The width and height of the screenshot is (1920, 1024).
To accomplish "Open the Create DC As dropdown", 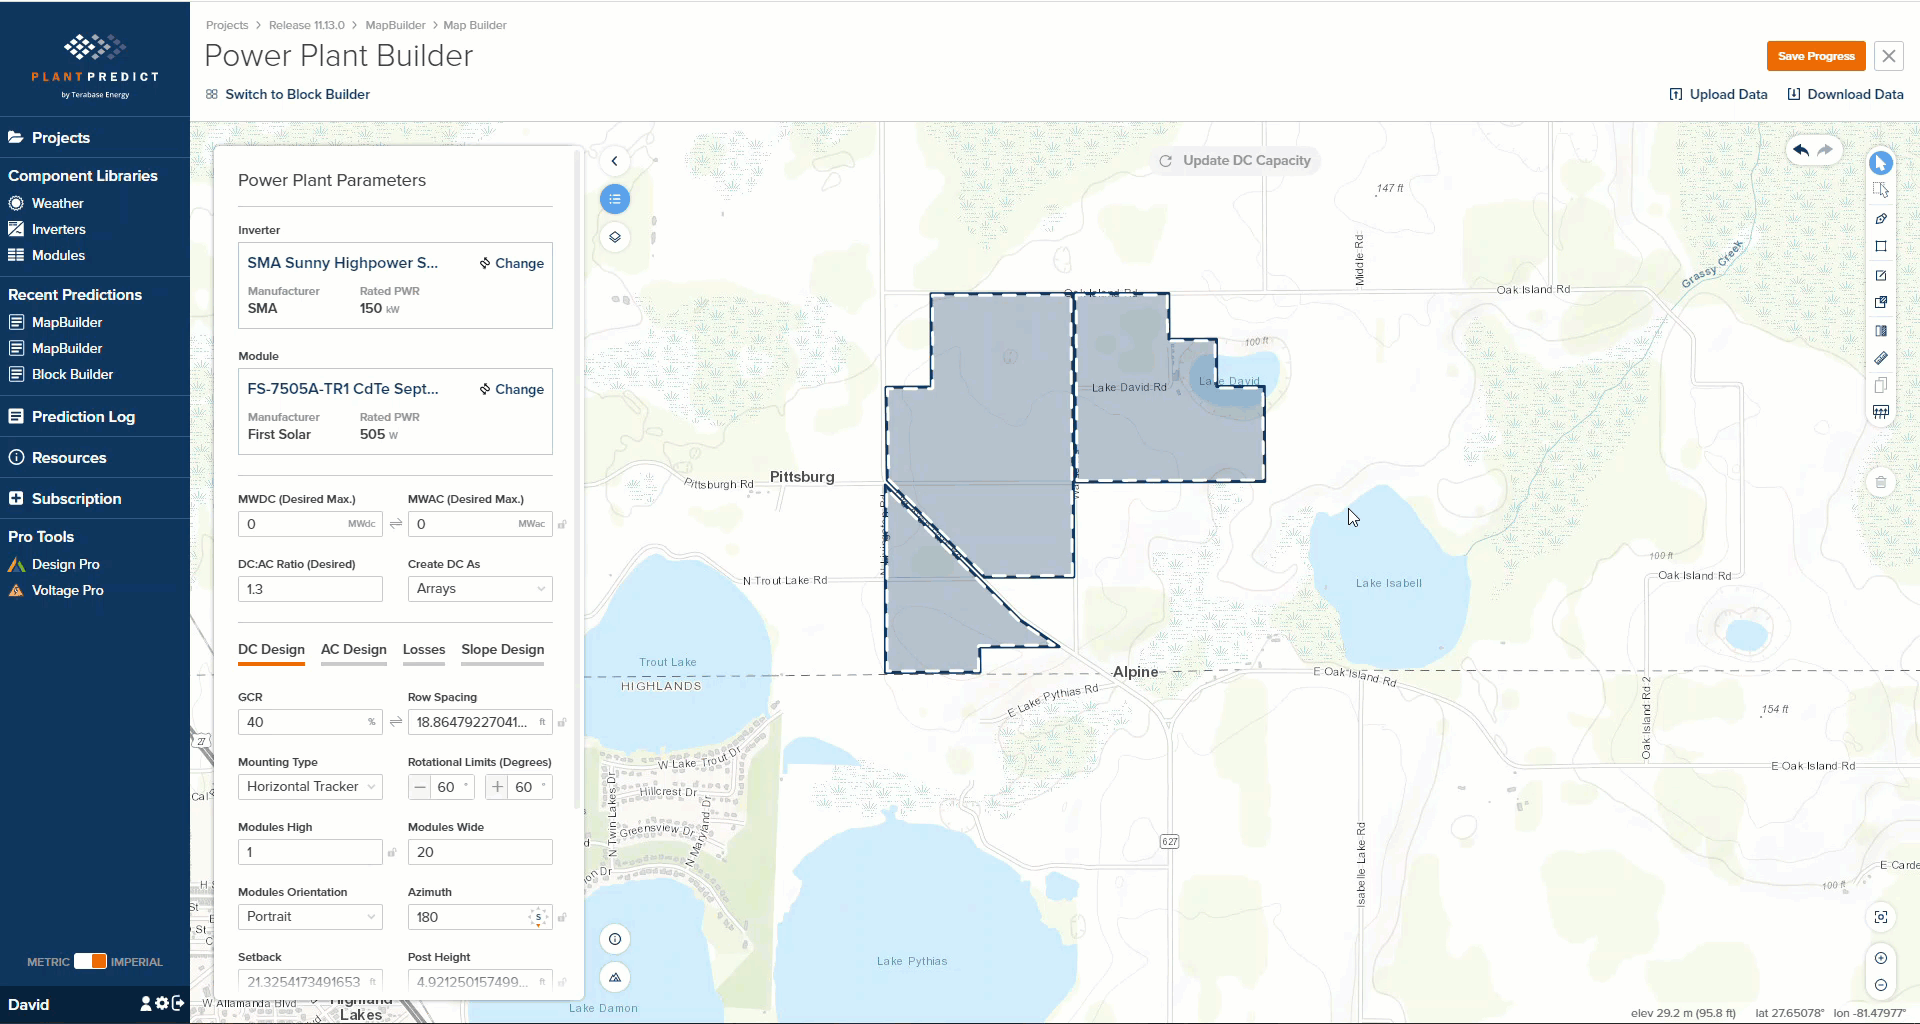I will coord(480,589).
